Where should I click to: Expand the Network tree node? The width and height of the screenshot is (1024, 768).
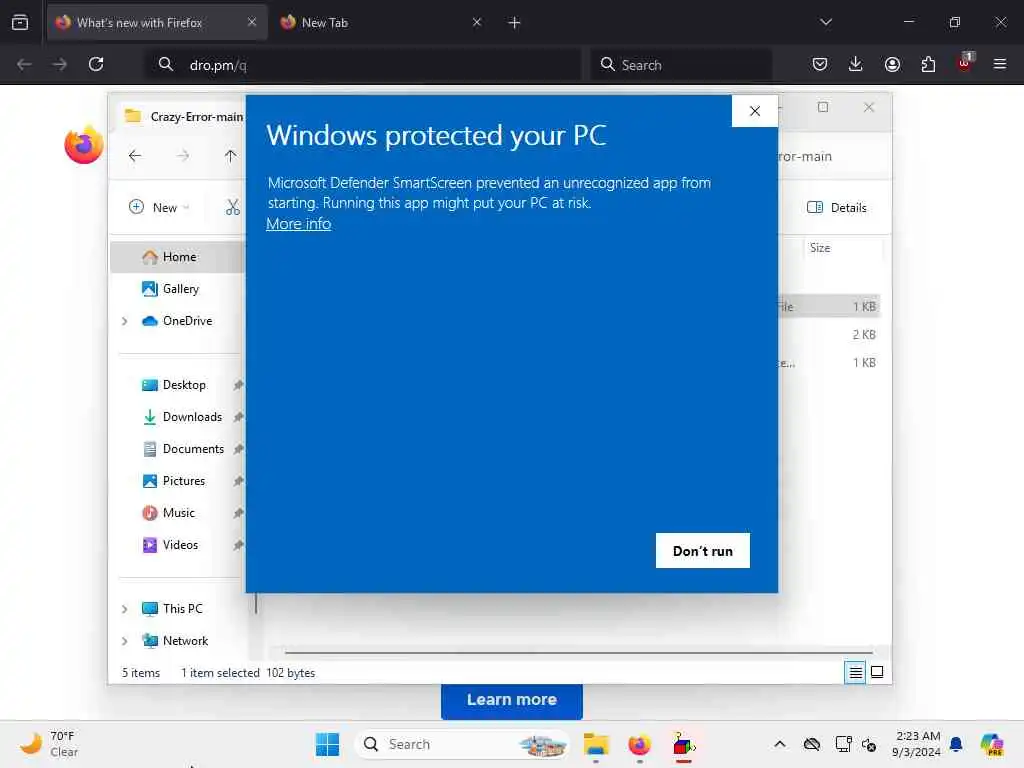(x=125, y=641)
